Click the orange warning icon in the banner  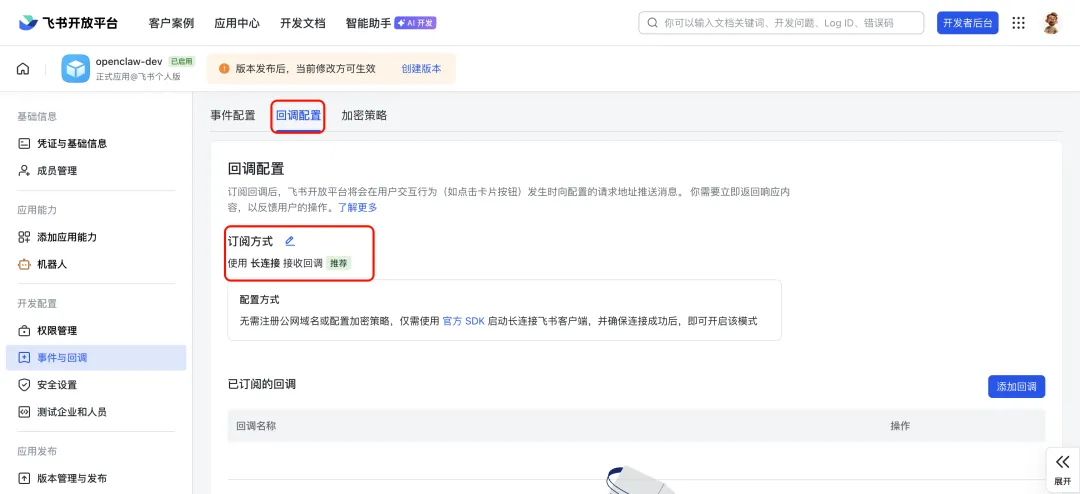click(x=224, y=69)
